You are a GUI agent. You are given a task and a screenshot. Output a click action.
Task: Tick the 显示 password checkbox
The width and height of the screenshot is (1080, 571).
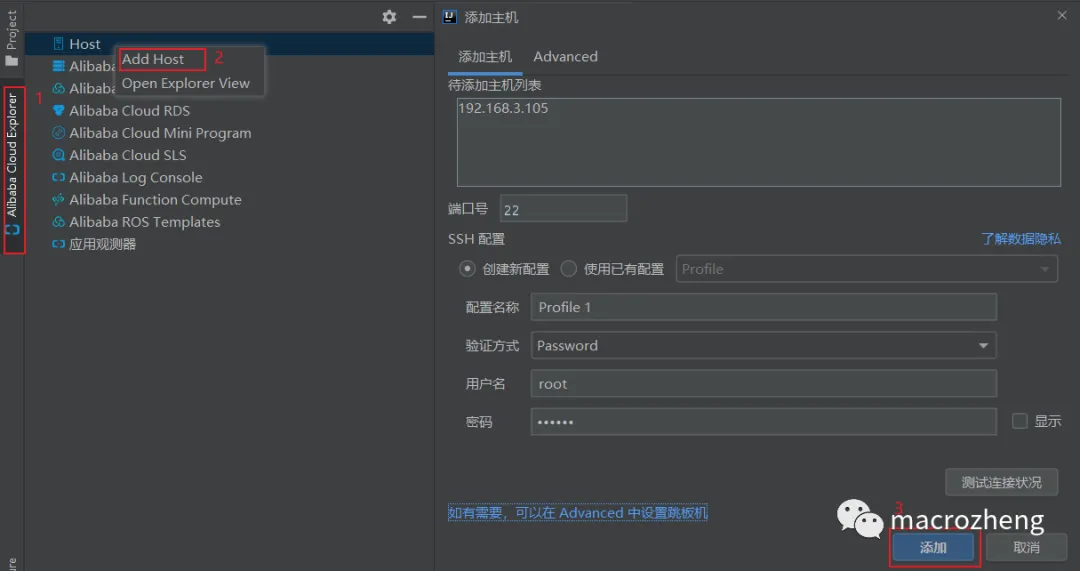(1019, 421)
